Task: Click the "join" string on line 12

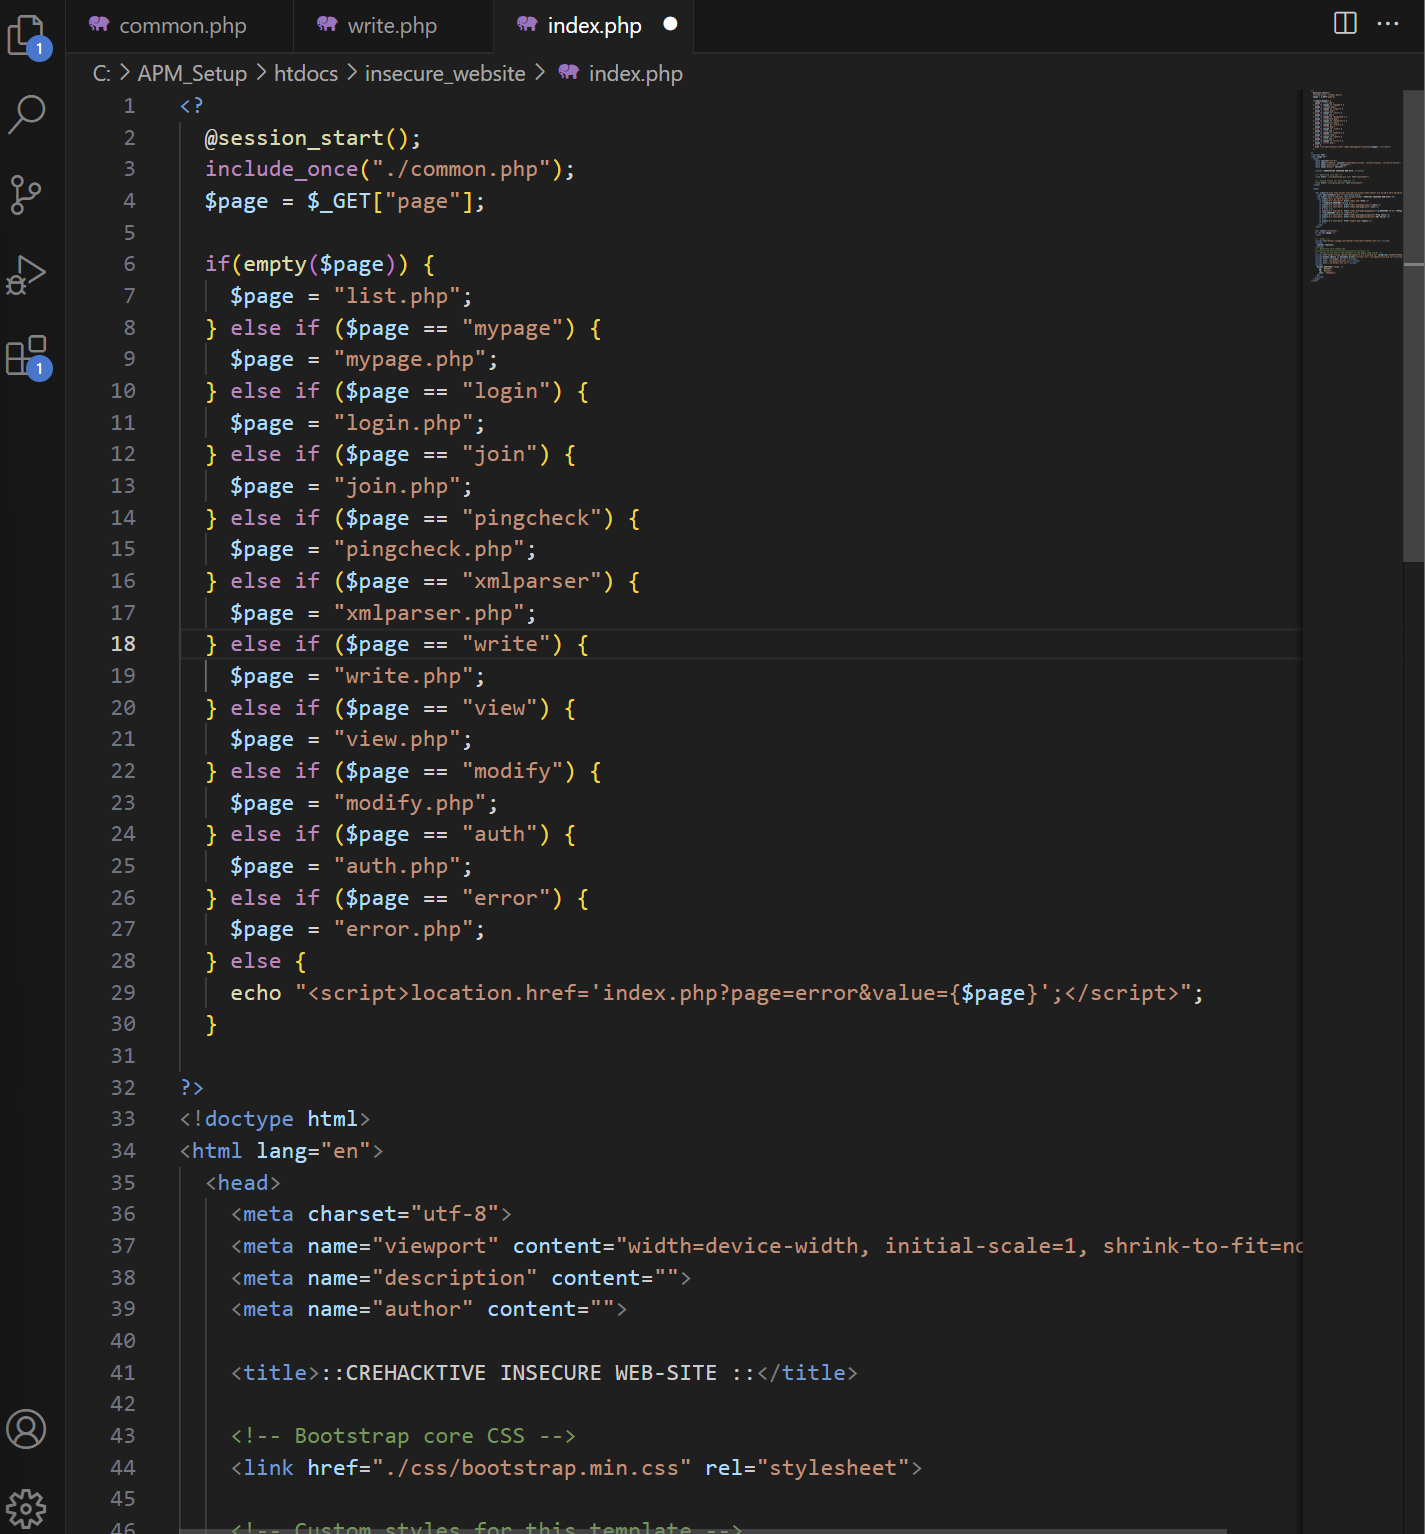Action: click(x=499, y=454)
